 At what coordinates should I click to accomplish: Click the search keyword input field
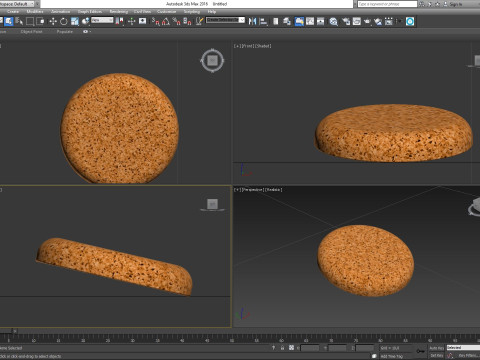tap(387, 4)
